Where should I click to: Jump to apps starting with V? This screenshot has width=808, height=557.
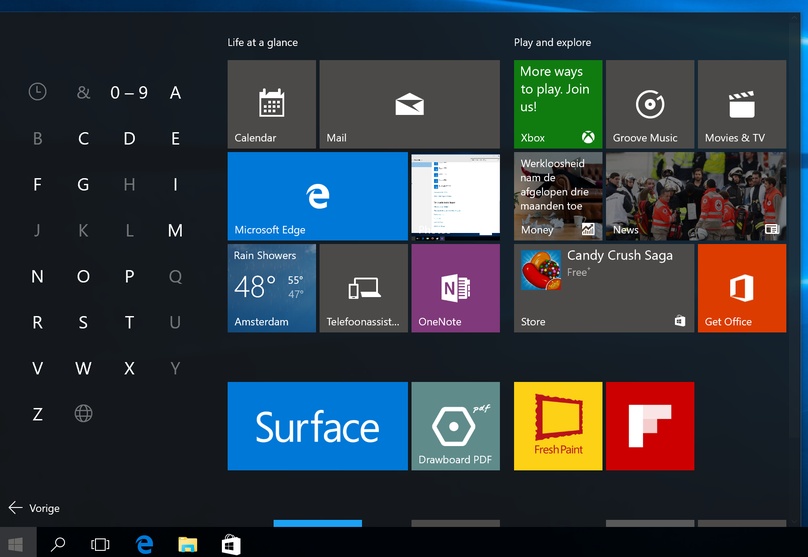click(37, 368)
